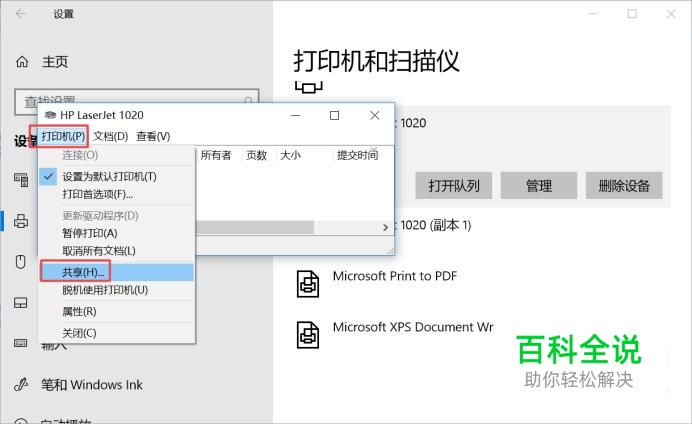Click the HP LaserJet 1020 title bar icon
Screen dimensions: 692x424
[50, 115]
